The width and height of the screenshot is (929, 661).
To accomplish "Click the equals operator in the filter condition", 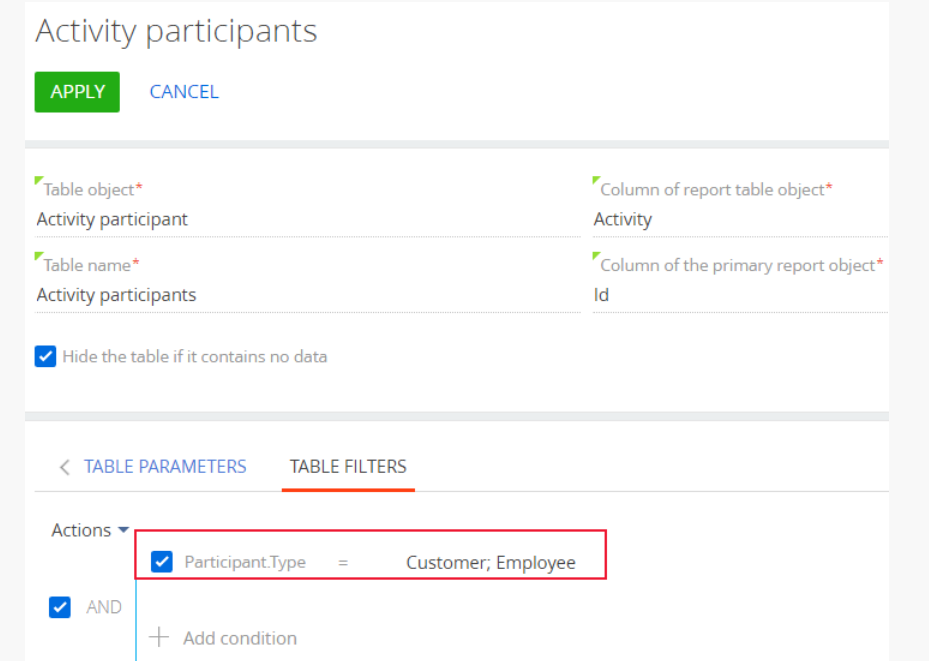I will click(342, 563).
